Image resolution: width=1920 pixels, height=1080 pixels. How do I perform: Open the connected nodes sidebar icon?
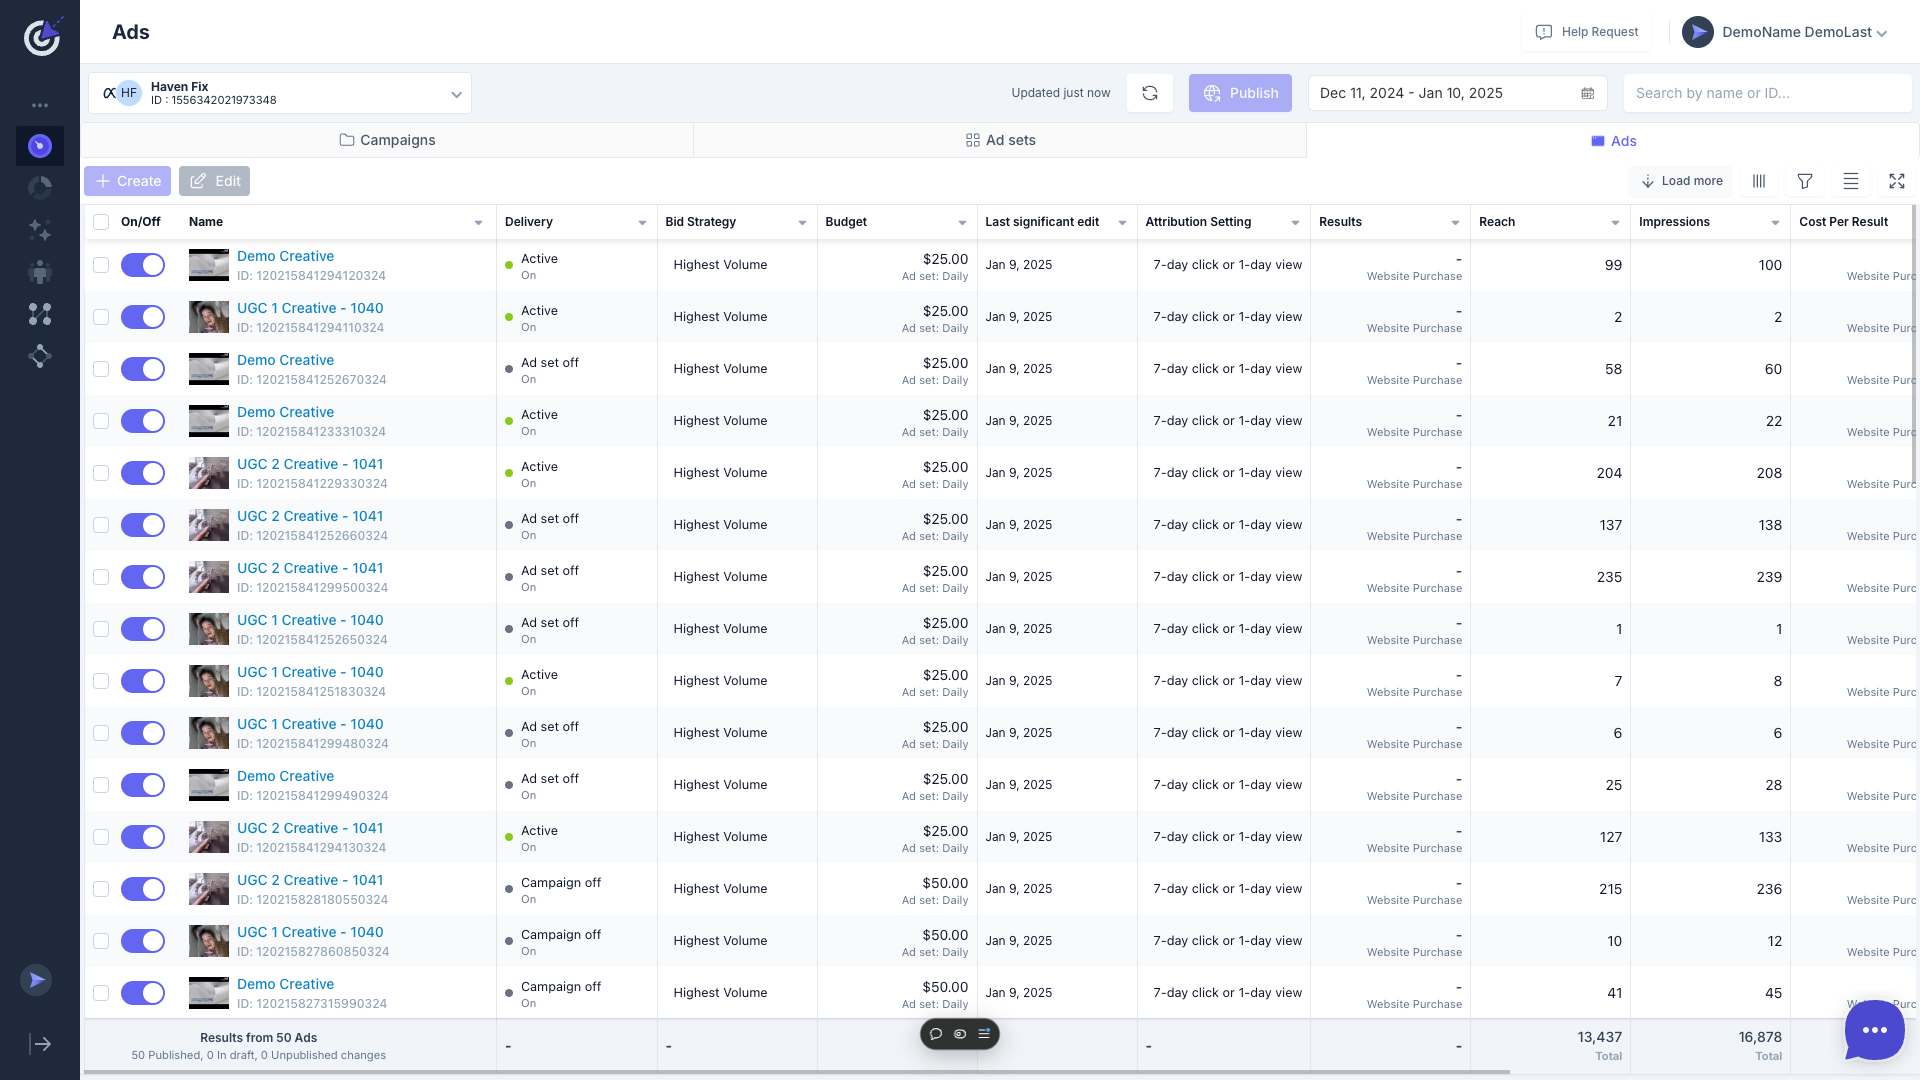click(x=40, y=314)
